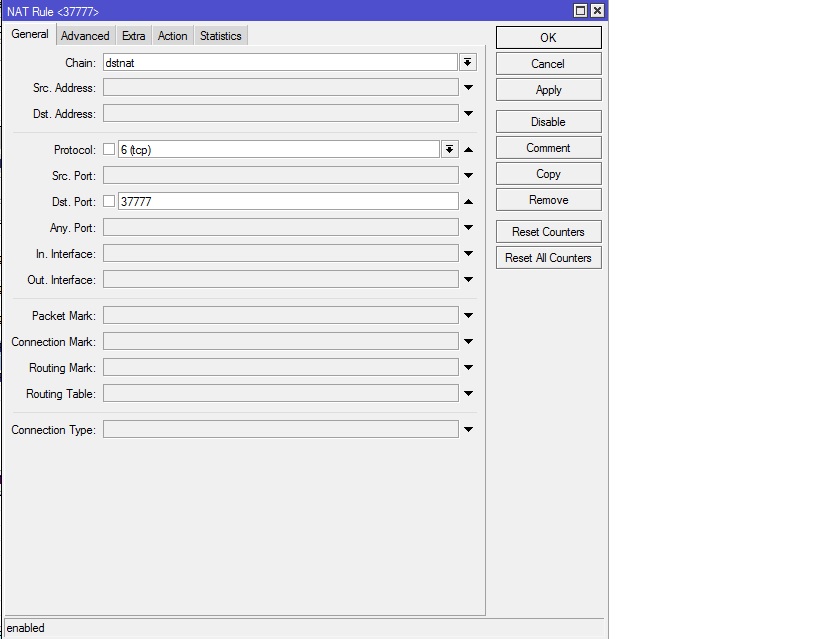The width and height of the screenshot is (819, 639).
Task: Click the Cancel button
Action: pos(548,64)
